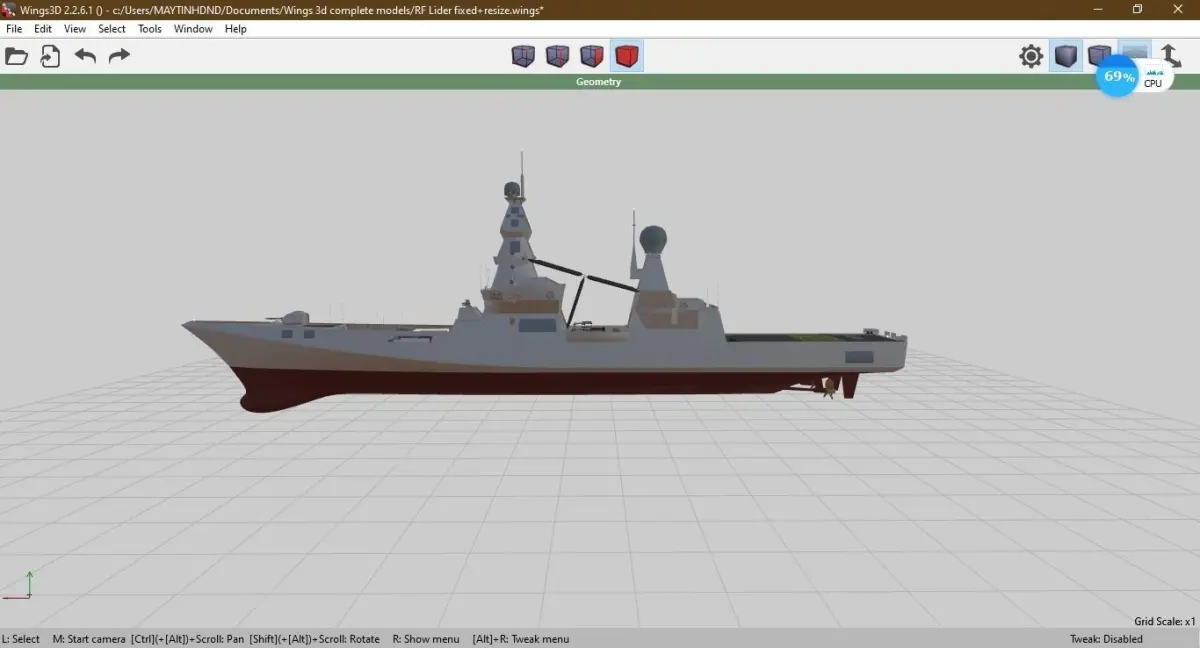This screenshot has width=1200, height=648.
Task: Click the Save file icon
Action: [x=50, y=56]
